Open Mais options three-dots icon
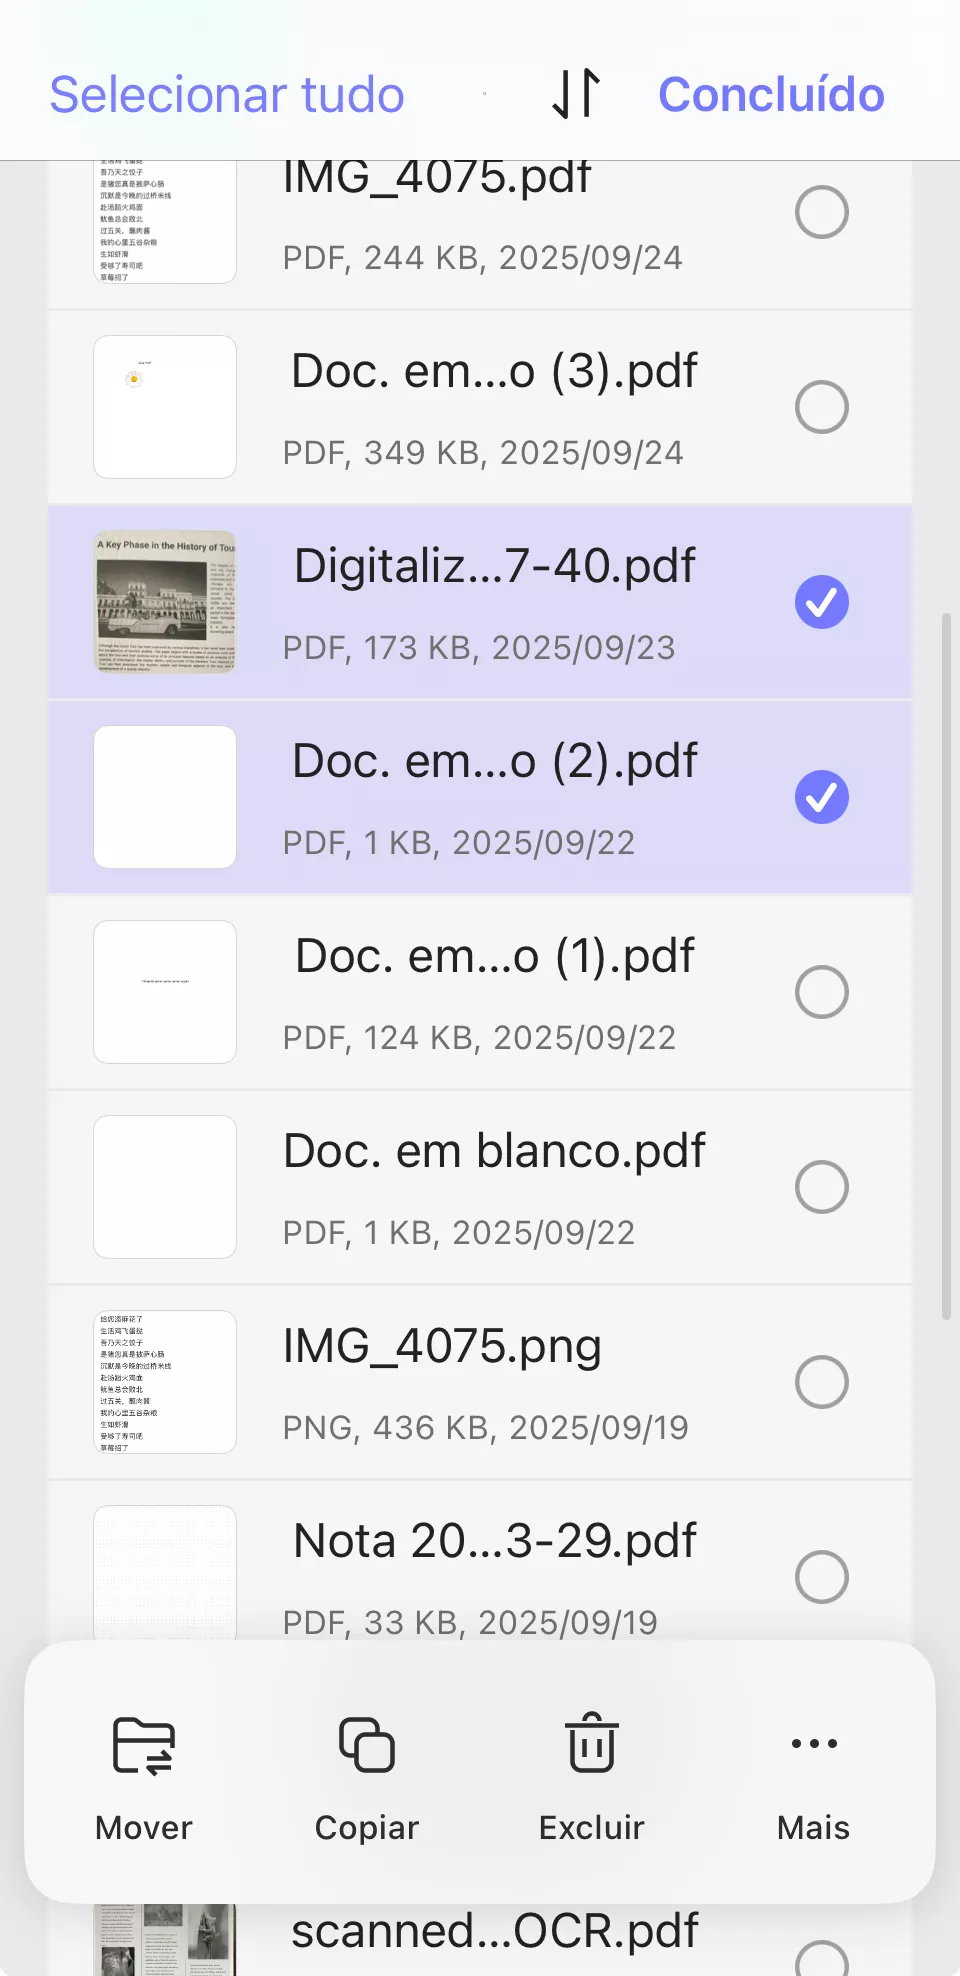 click(814, 1744)
